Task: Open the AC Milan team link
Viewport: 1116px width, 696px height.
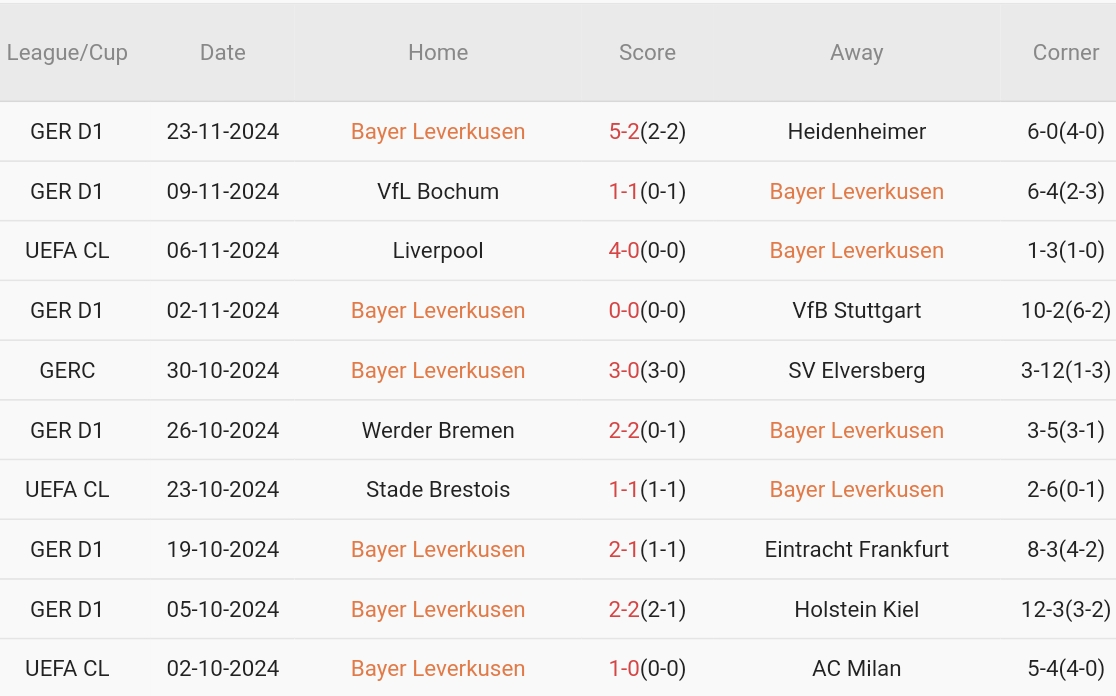Action: pos(857,669)
